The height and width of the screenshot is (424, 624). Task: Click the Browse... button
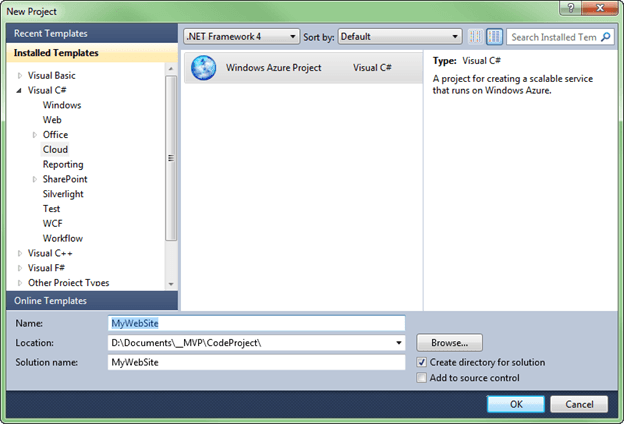click(x=449, y=342)
